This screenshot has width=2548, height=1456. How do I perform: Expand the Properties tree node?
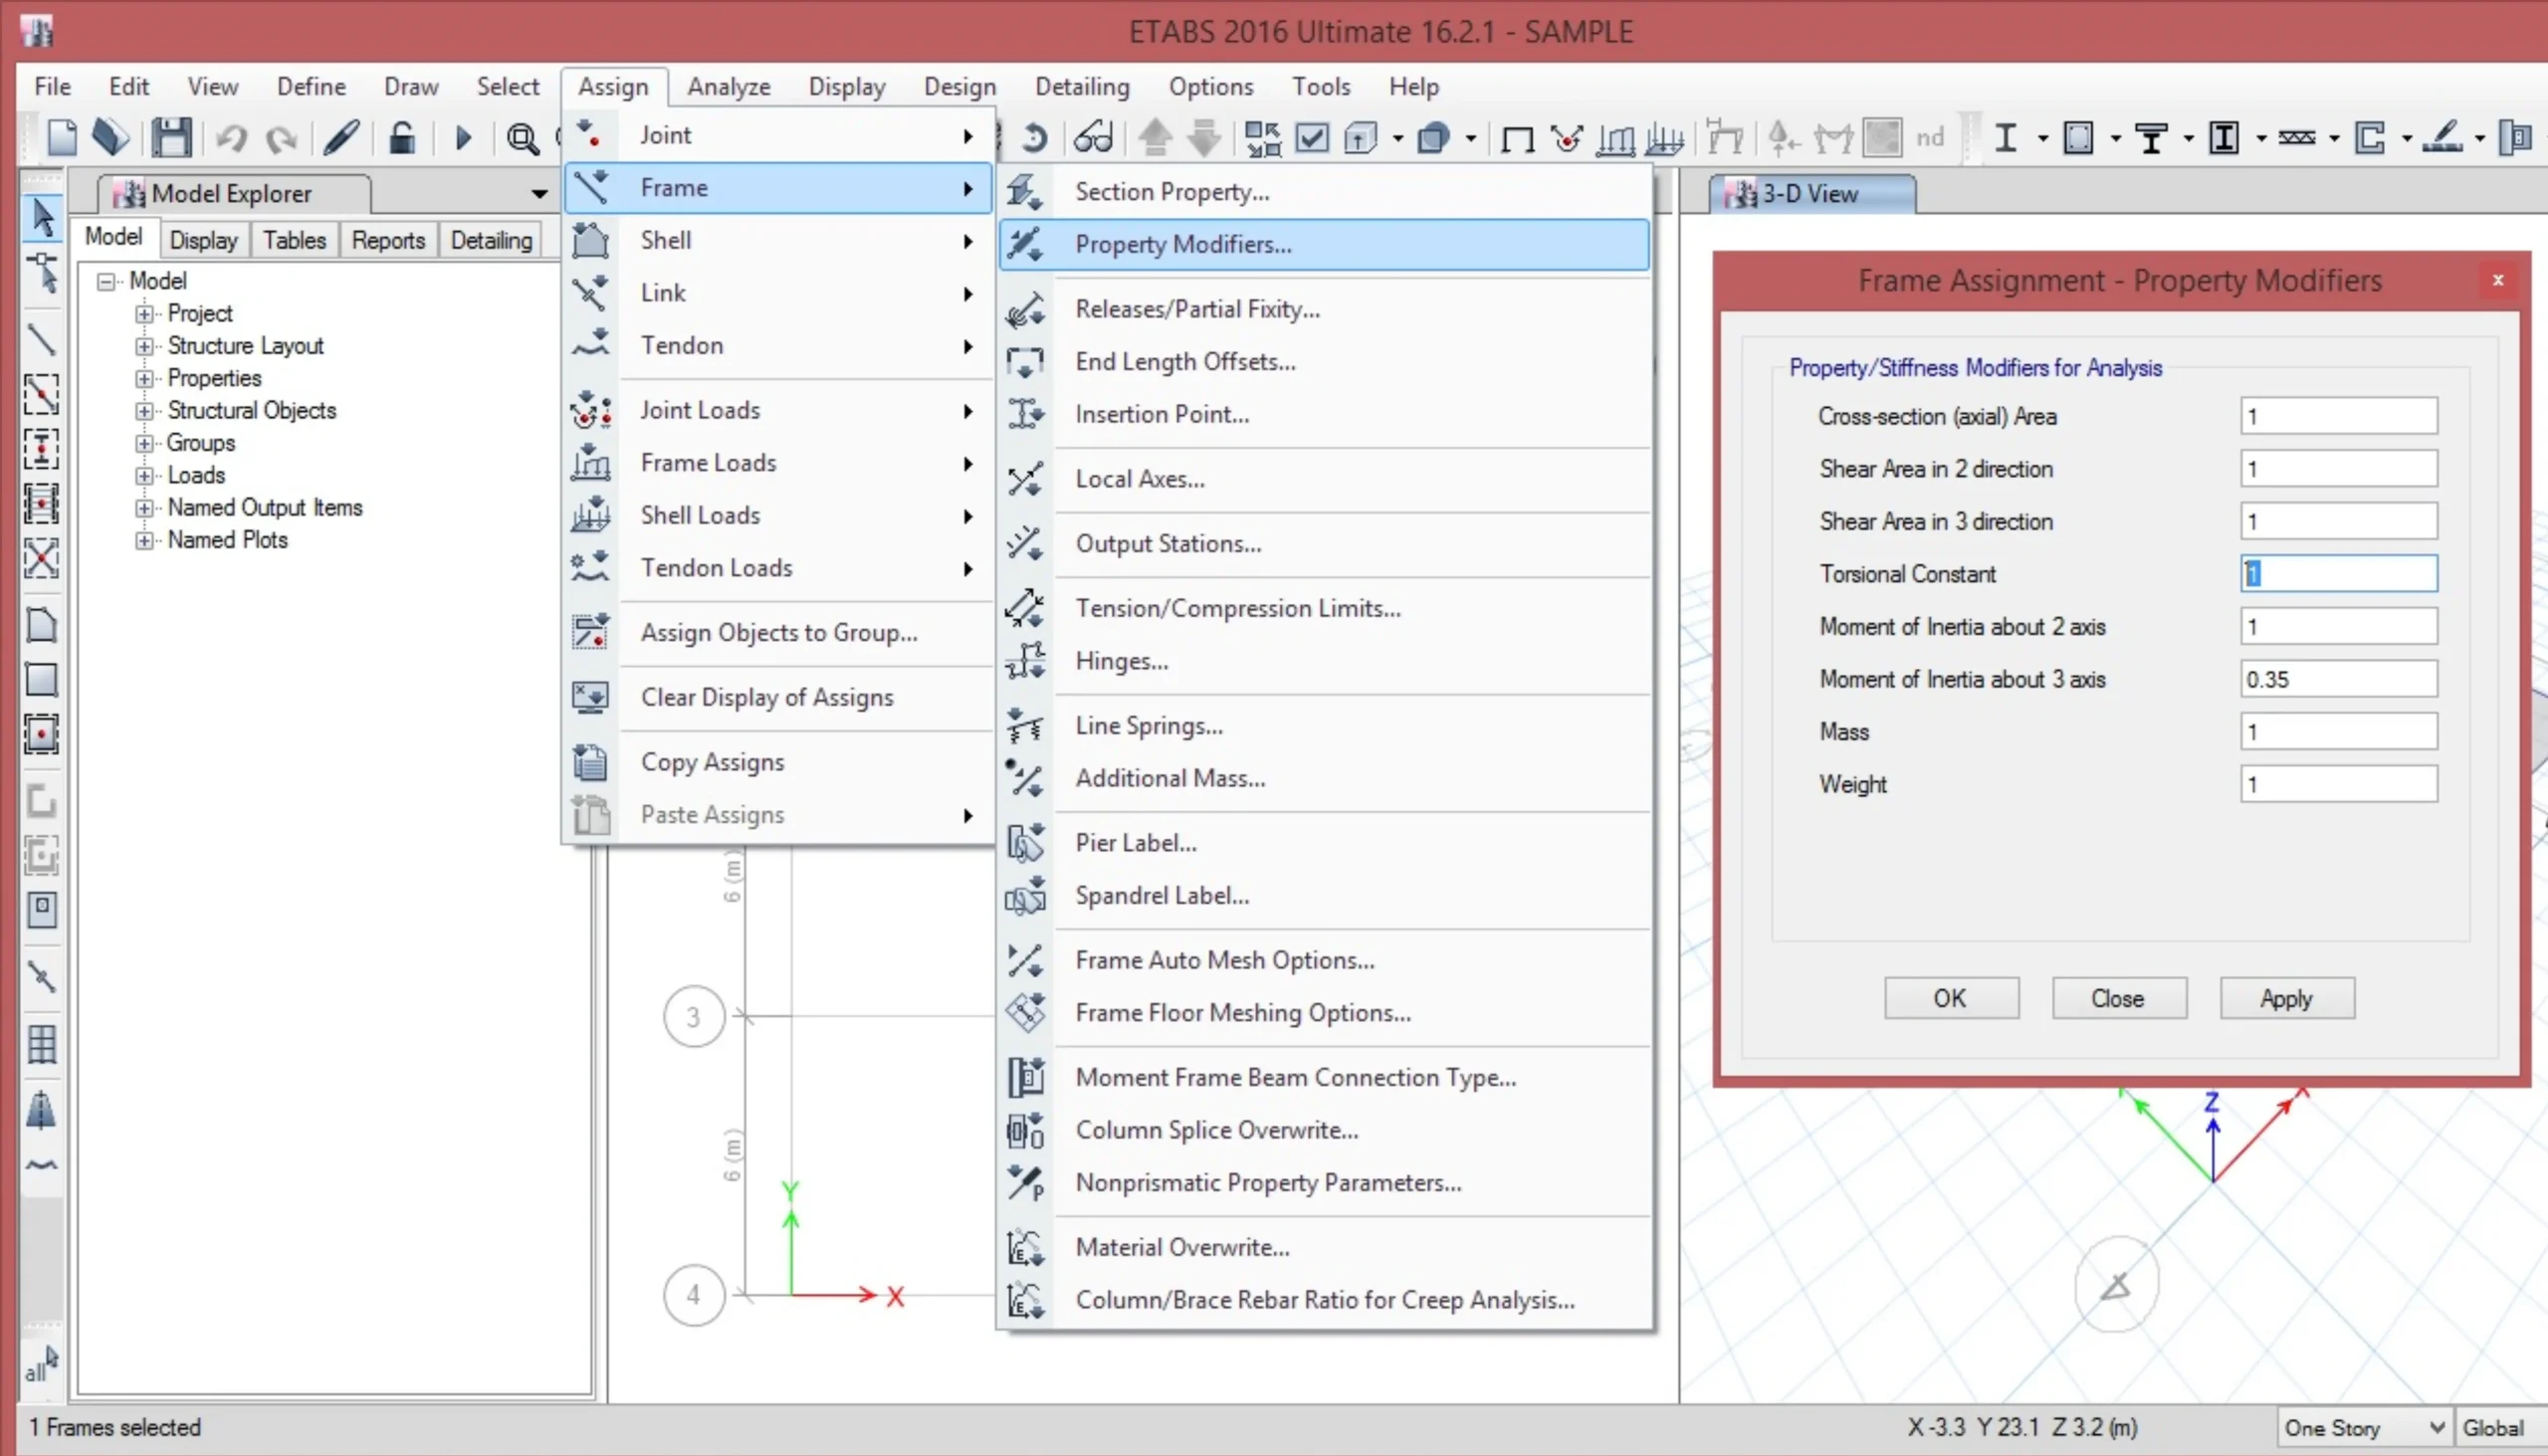click(x=145, y=379)
